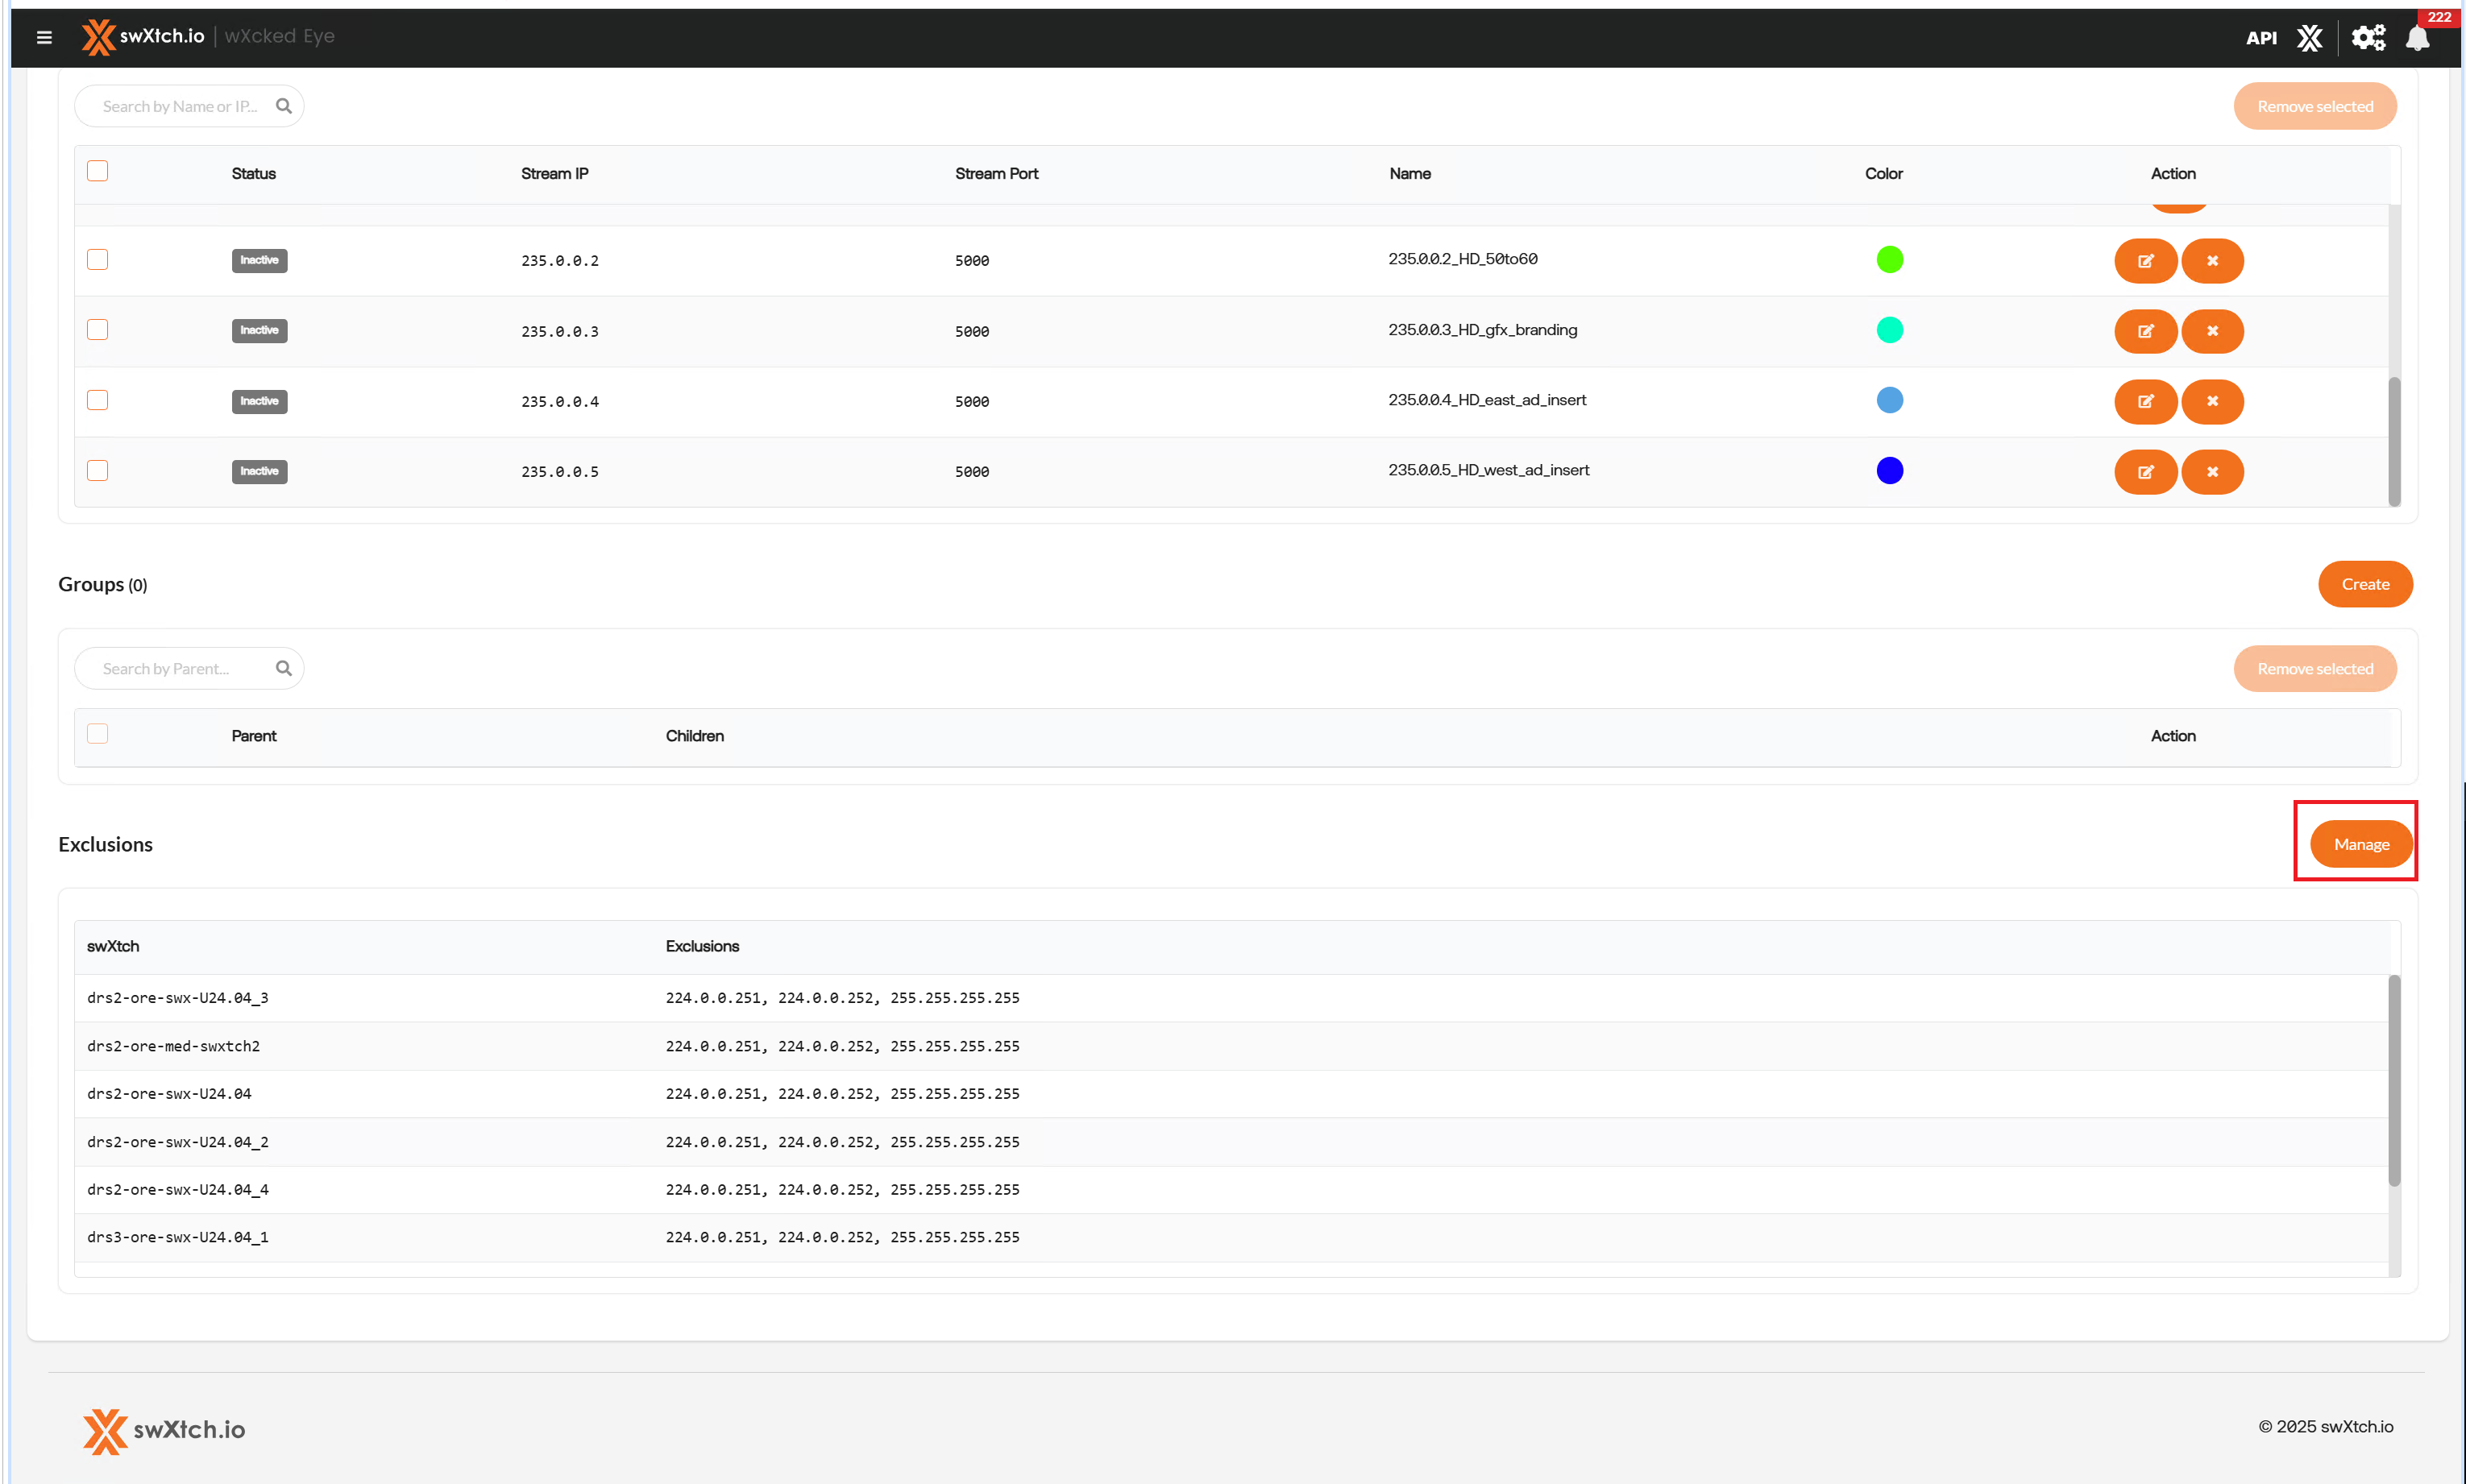Click the Groups search magnifier icon
The width and height of the screenshot is (2466, 1484).
point(284,668)
